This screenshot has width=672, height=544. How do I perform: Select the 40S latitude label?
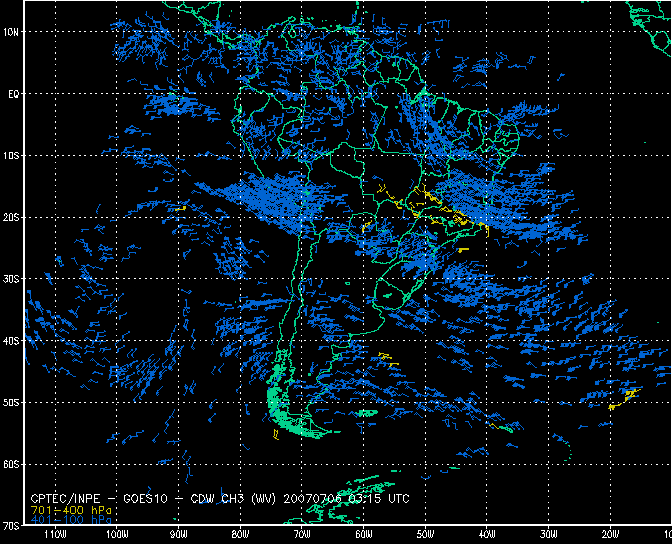tap(12, 341)
